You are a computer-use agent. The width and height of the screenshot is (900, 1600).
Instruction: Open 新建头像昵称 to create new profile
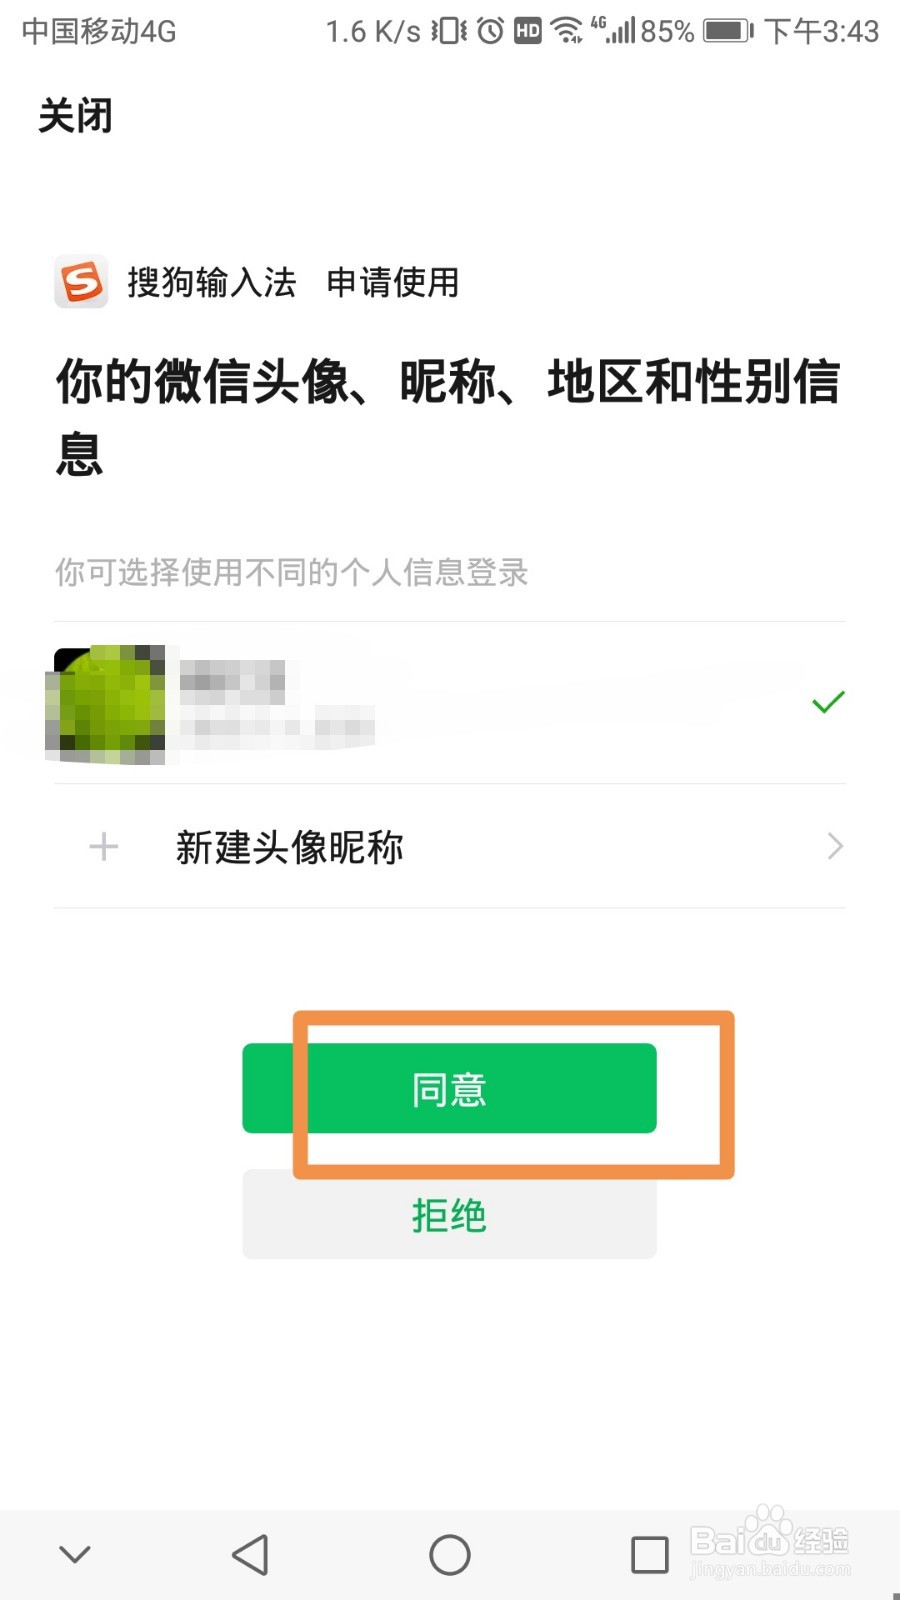[x=450, y=847]
